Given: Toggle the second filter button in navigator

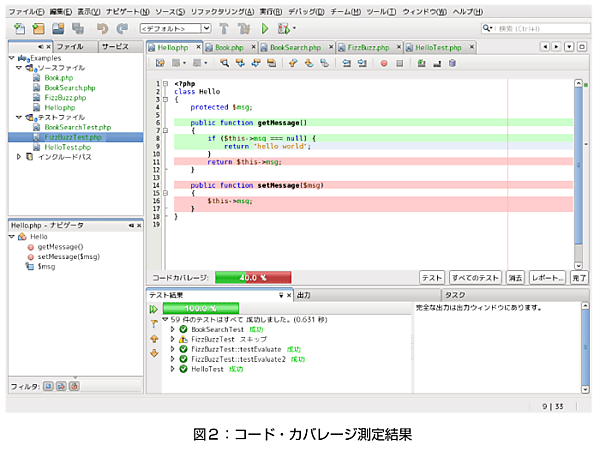Looking at the screenshot, I should (61, 385).
